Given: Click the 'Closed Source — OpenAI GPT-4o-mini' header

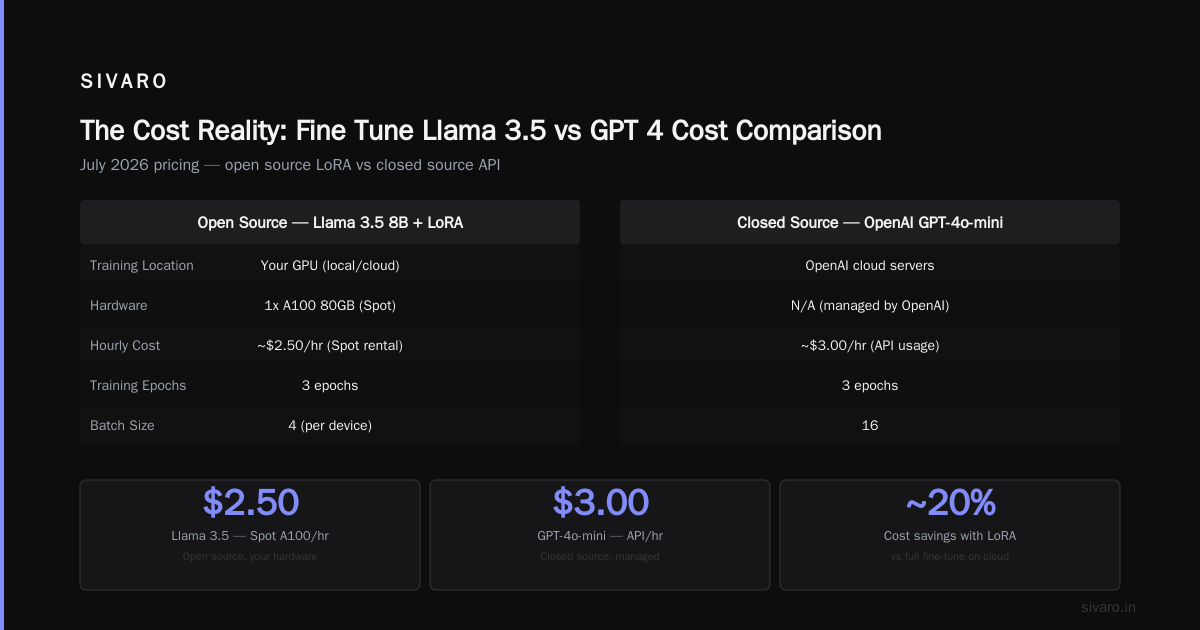Looking at the screenshot, I should [x=870, y=222].
